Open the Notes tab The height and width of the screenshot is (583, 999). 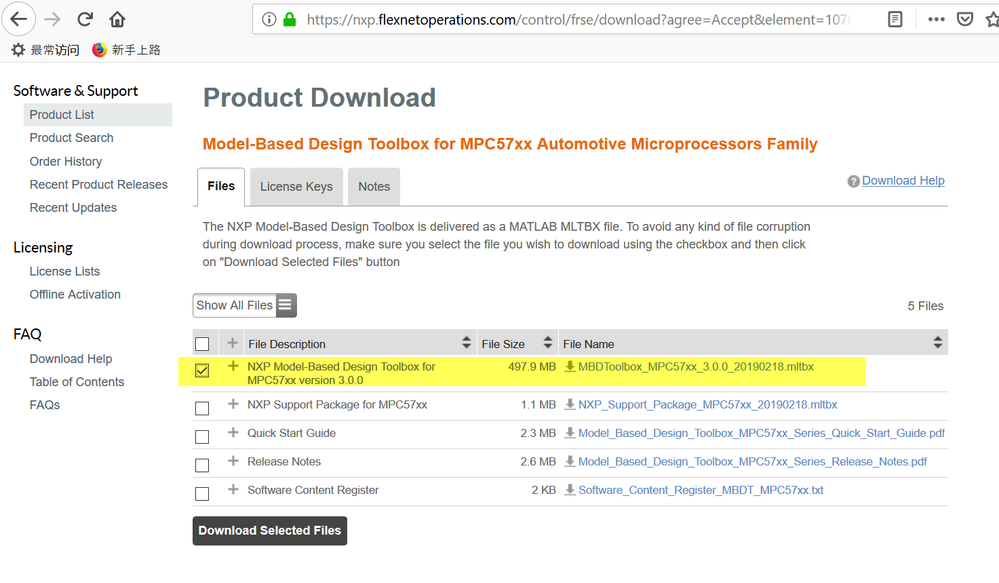[374, 187]
